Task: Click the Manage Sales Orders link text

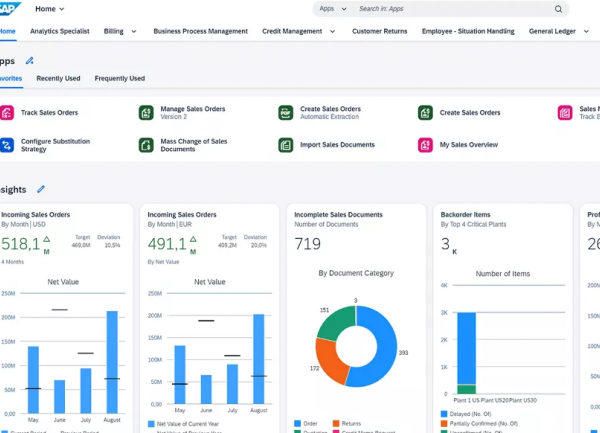Action: click(x=193, y=109)
